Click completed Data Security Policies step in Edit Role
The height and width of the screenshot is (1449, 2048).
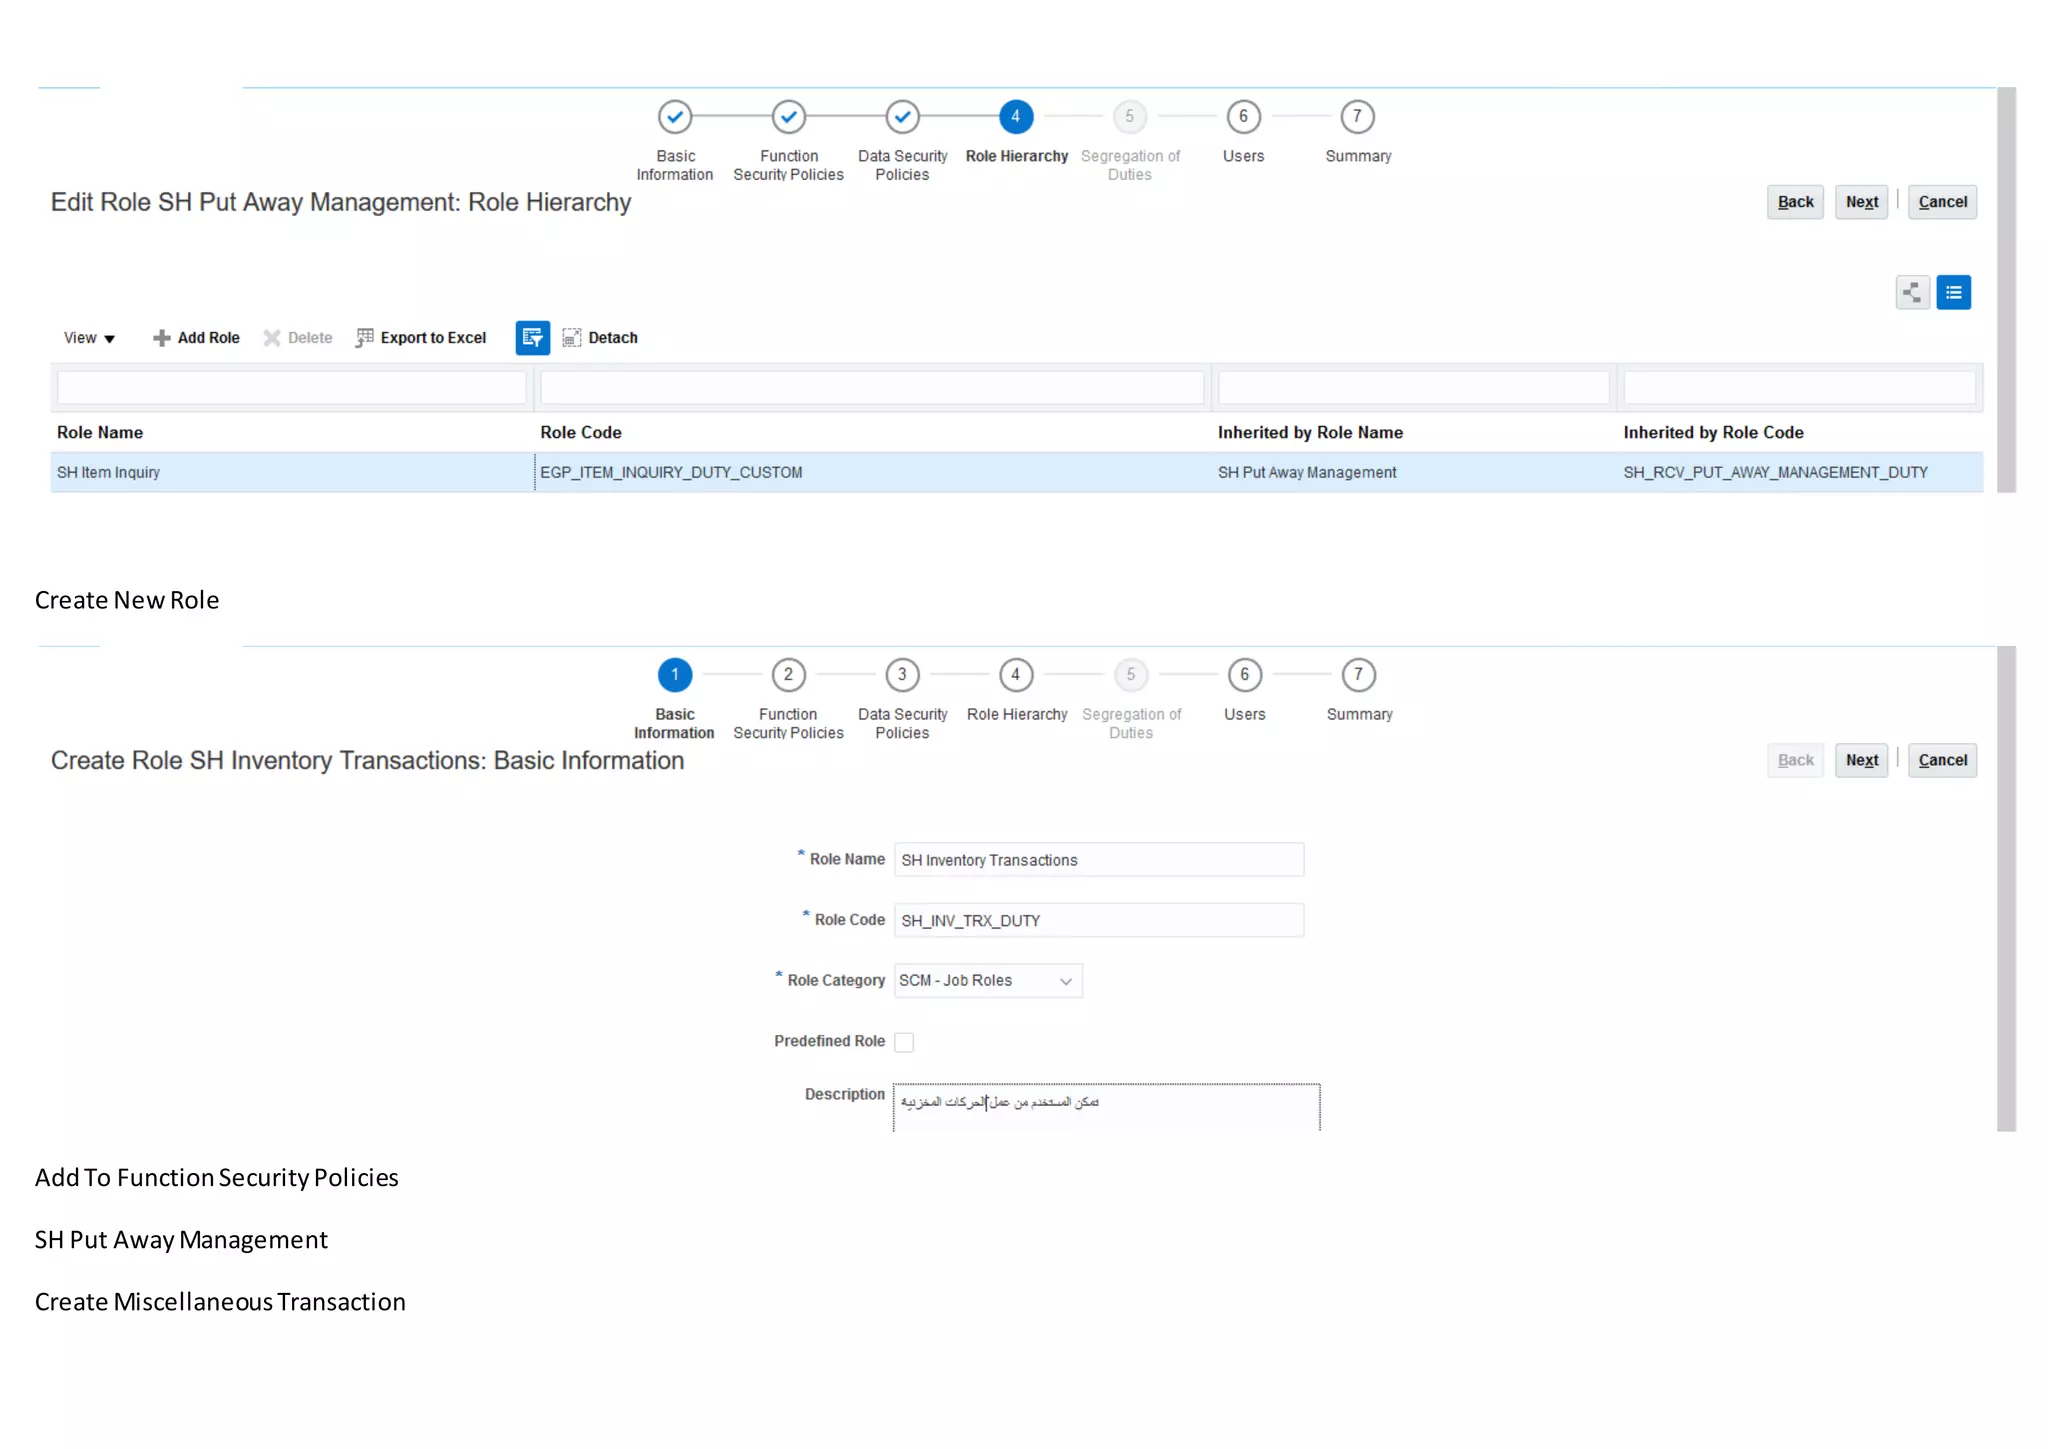coord(902,117)
